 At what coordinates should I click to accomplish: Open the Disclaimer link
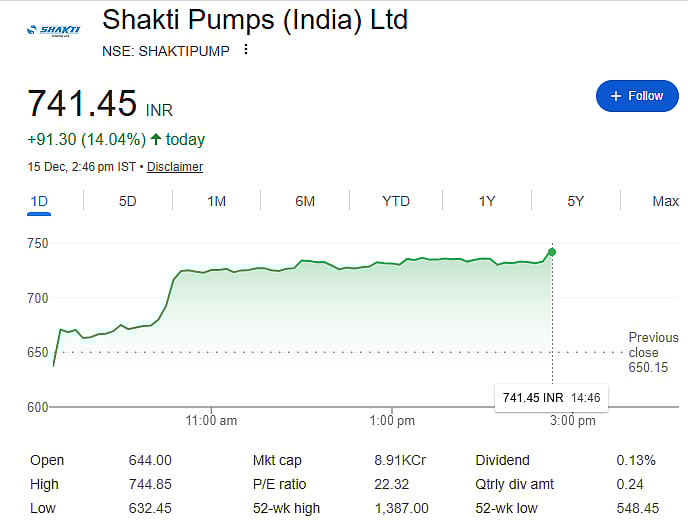[x=175, y=167]
